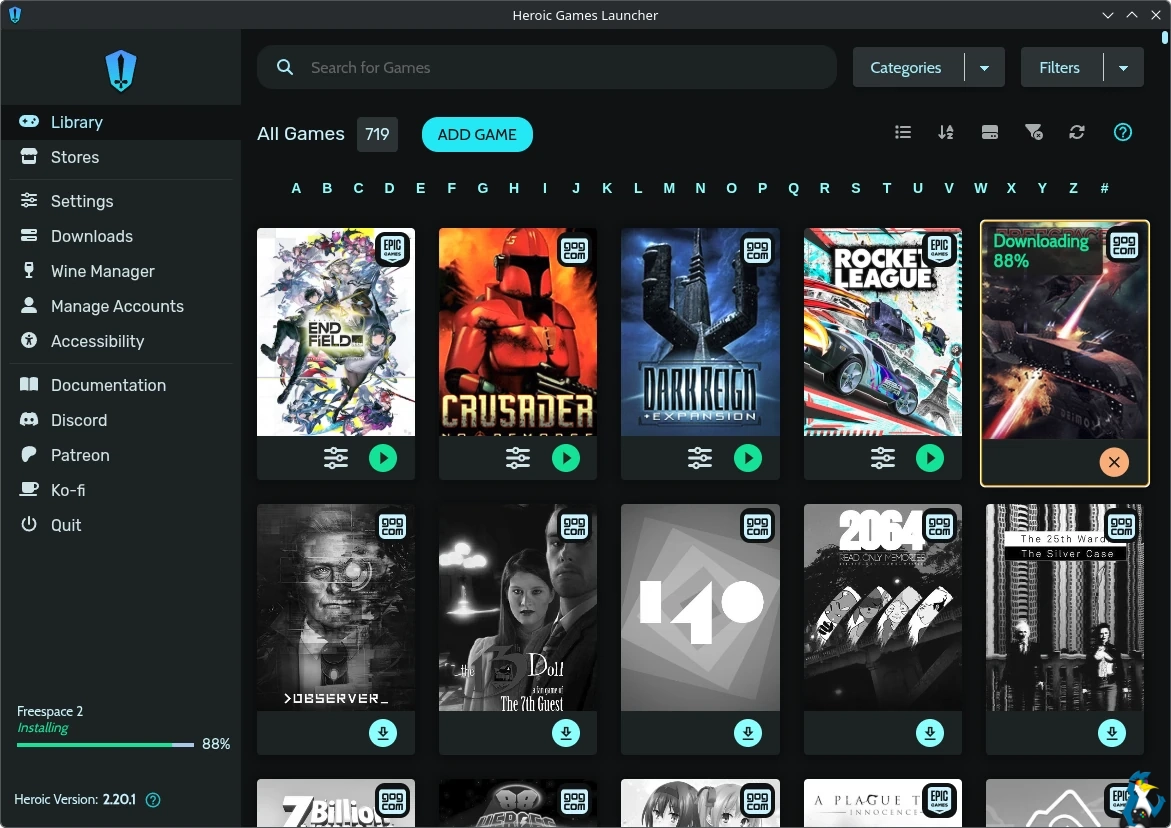This screenshot has width=1171, height=828.
Task: Open Manage Accounts from sidebar
Action: [117, 306]
